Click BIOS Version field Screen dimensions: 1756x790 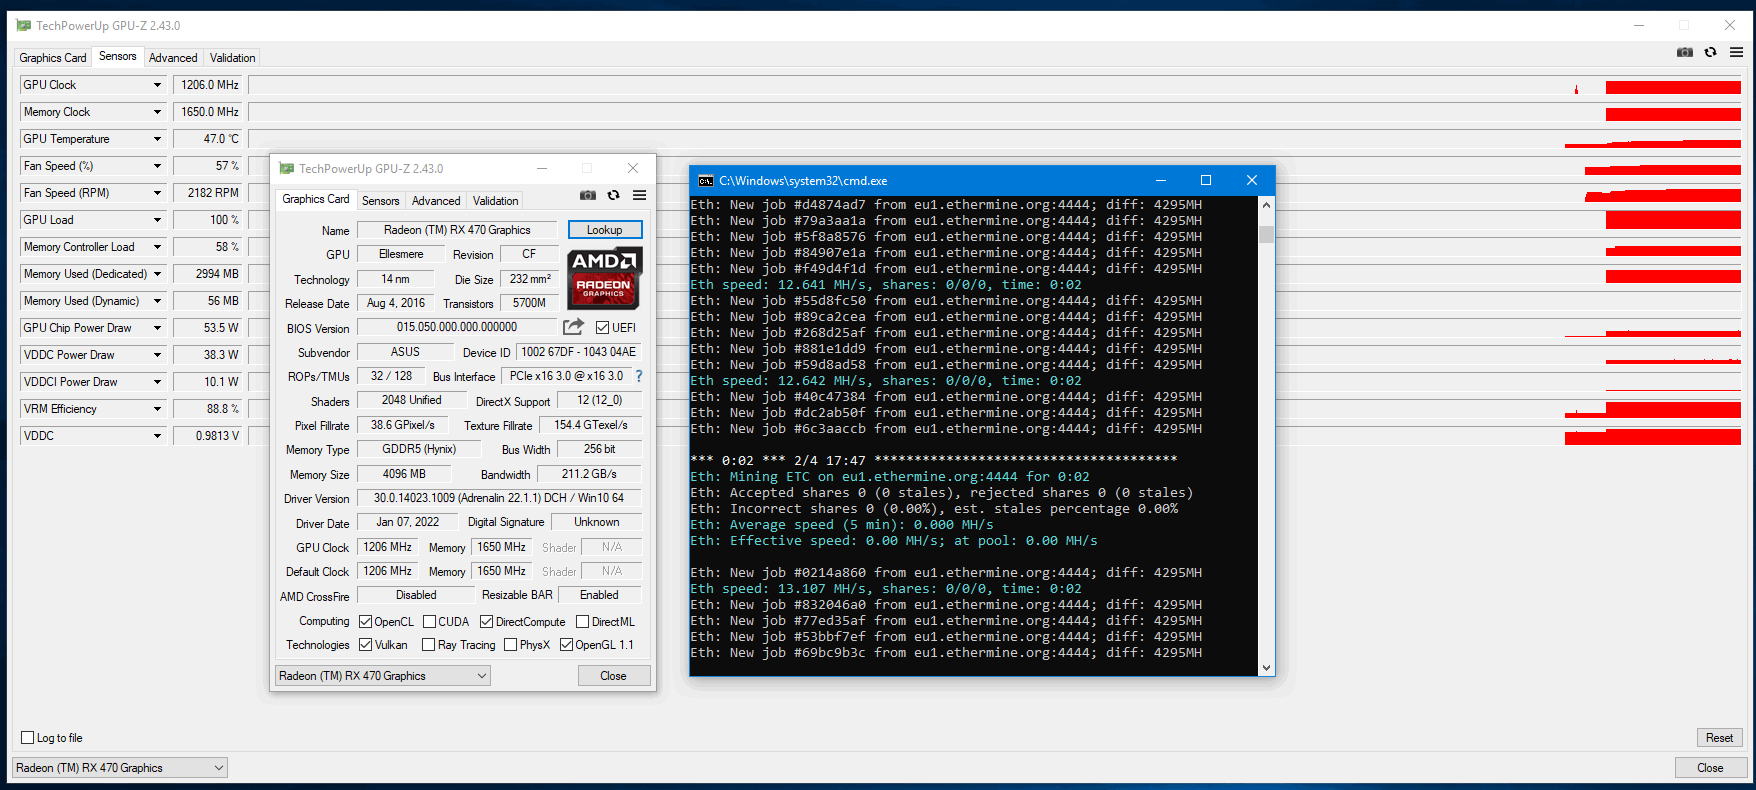pos(457,327)
